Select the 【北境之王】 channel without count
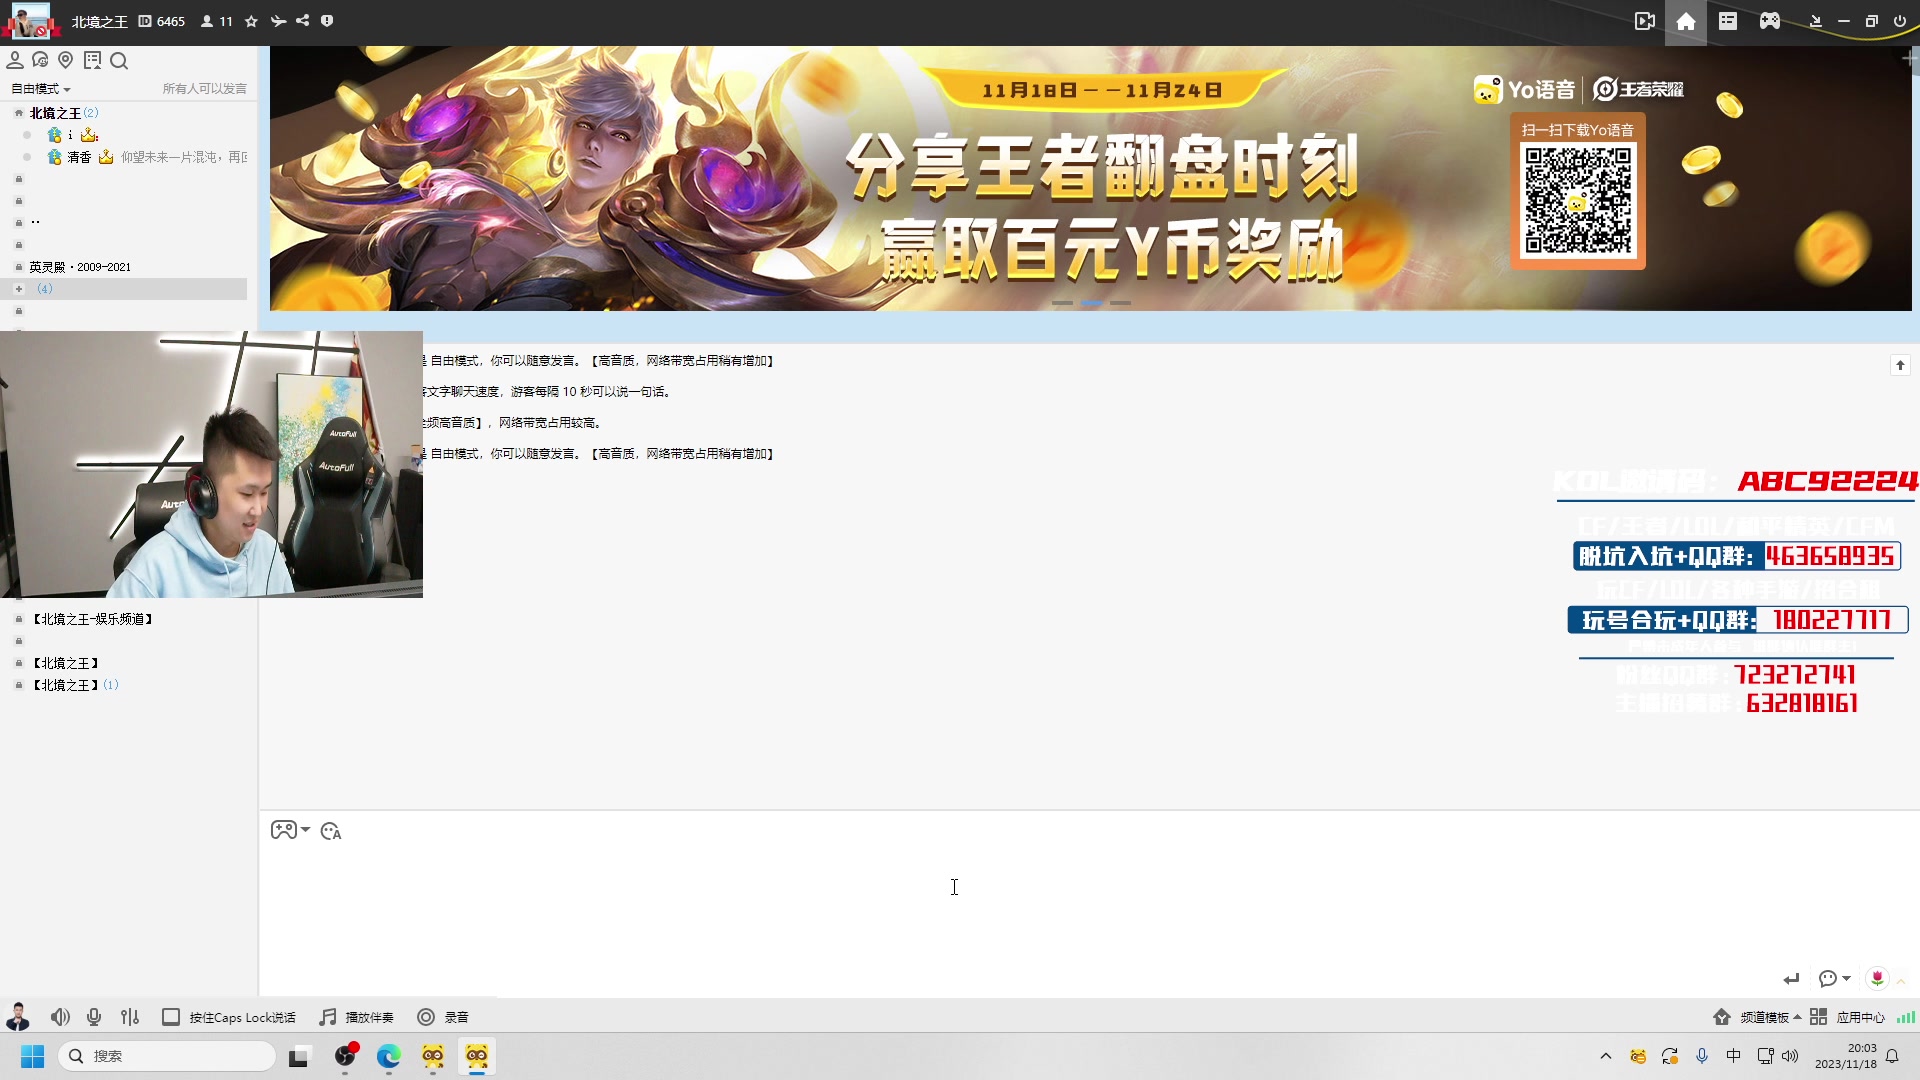The image size is (1920, 1080). [65, 663]
